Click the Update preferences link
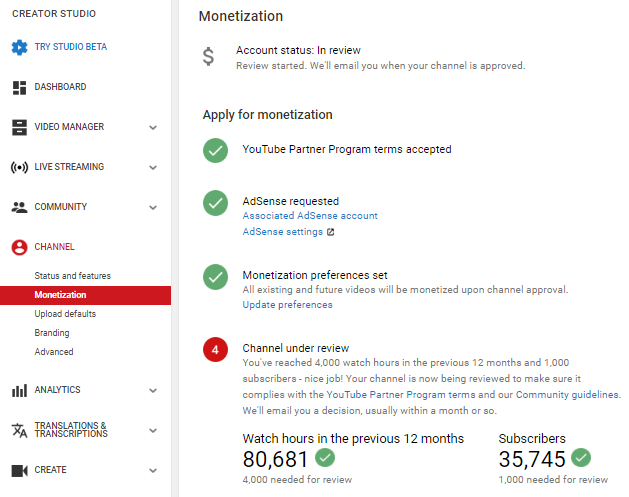Screen dimensions: 629x497 click(x=287, y=305)
